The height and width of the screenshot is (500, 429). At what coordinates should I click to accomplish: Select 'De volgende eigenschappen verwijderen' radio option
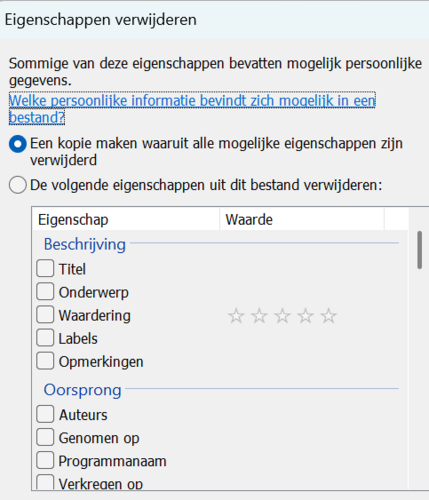[18, 185]
